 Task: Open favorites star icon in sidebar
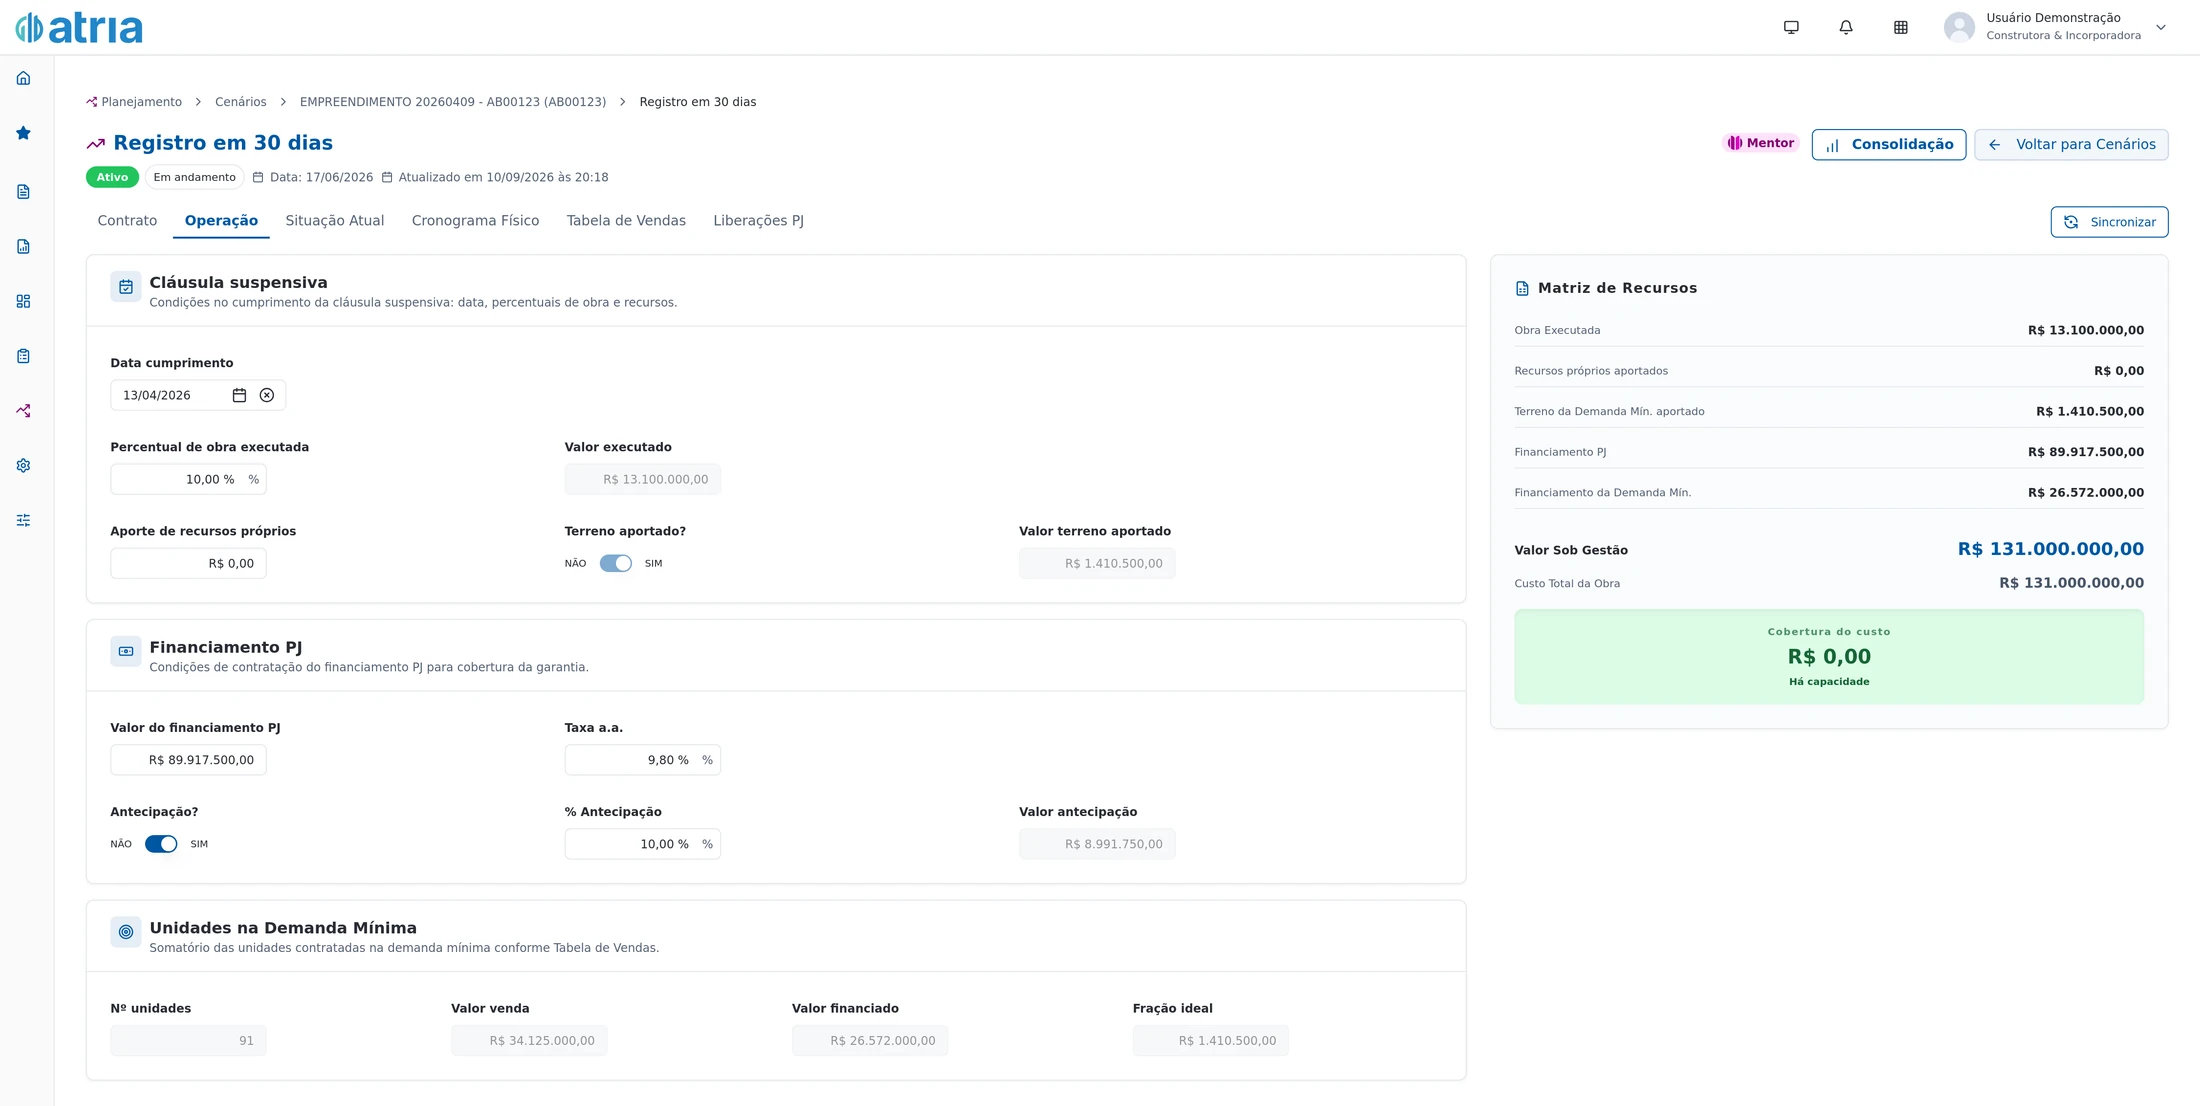point(23,133)
